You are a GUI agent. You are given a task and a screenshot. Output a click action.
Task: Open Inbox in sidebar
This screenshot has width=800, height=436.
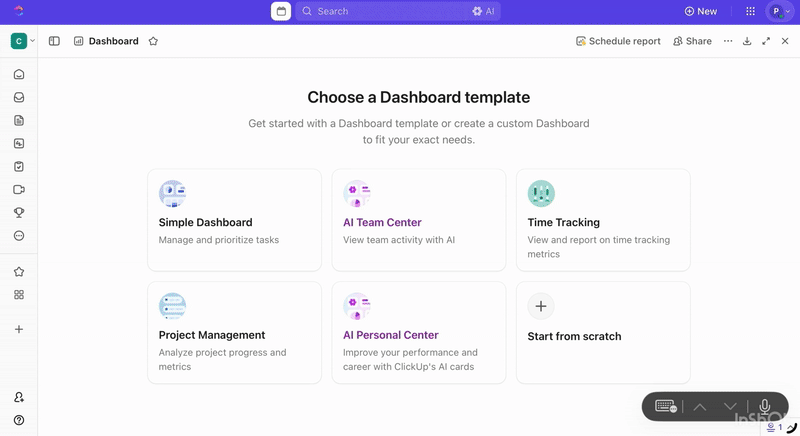[x=19, y=97]
